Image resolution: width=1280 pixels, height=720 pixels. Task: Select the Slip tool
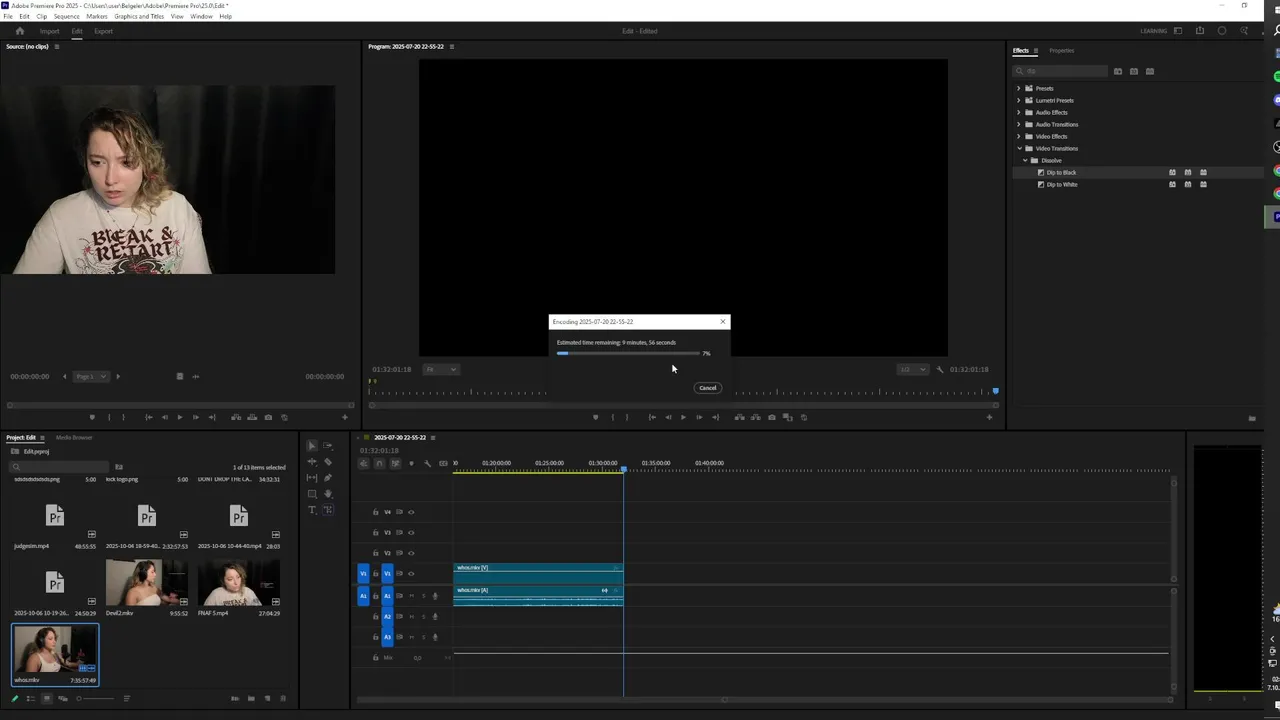point(312,478)
